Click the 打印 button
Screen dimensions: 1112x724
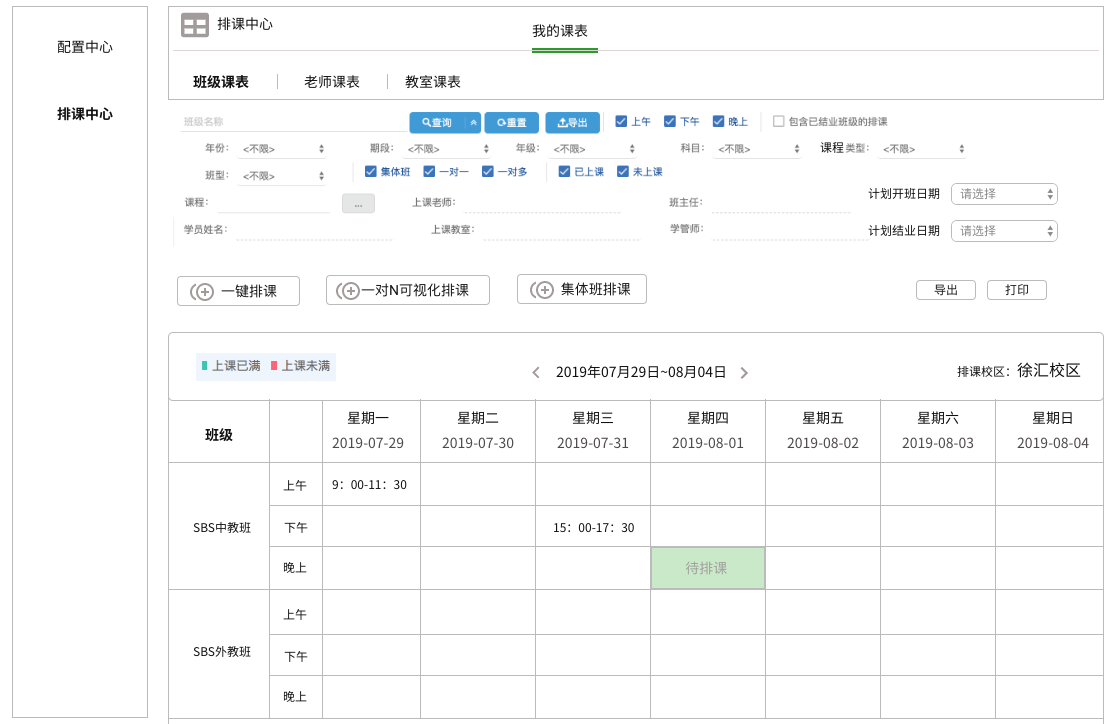(x=1017, y=290)
